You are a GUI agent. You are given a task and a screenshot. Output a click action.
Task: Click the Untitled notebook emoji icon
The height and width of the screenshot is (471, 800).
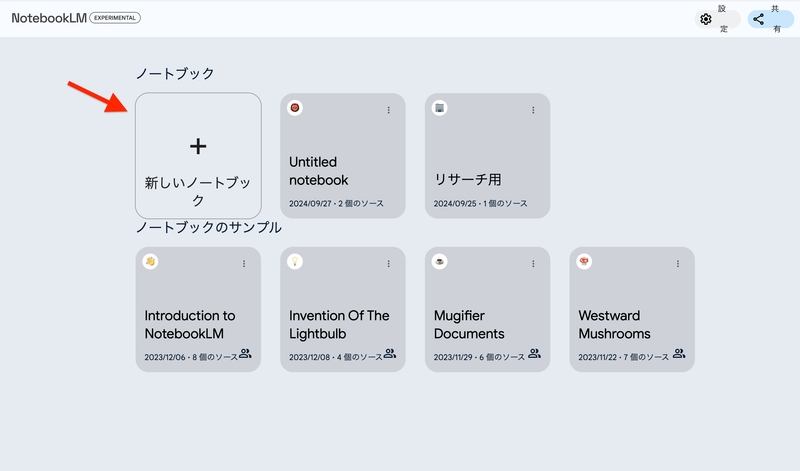(296, 108)
